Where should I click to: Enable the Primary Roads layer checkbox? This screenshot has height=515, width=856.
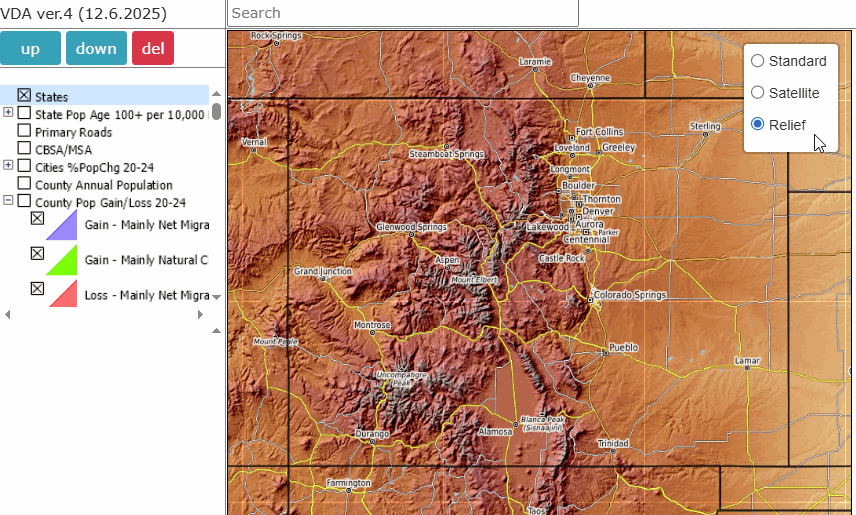click(x=24, y=131)
